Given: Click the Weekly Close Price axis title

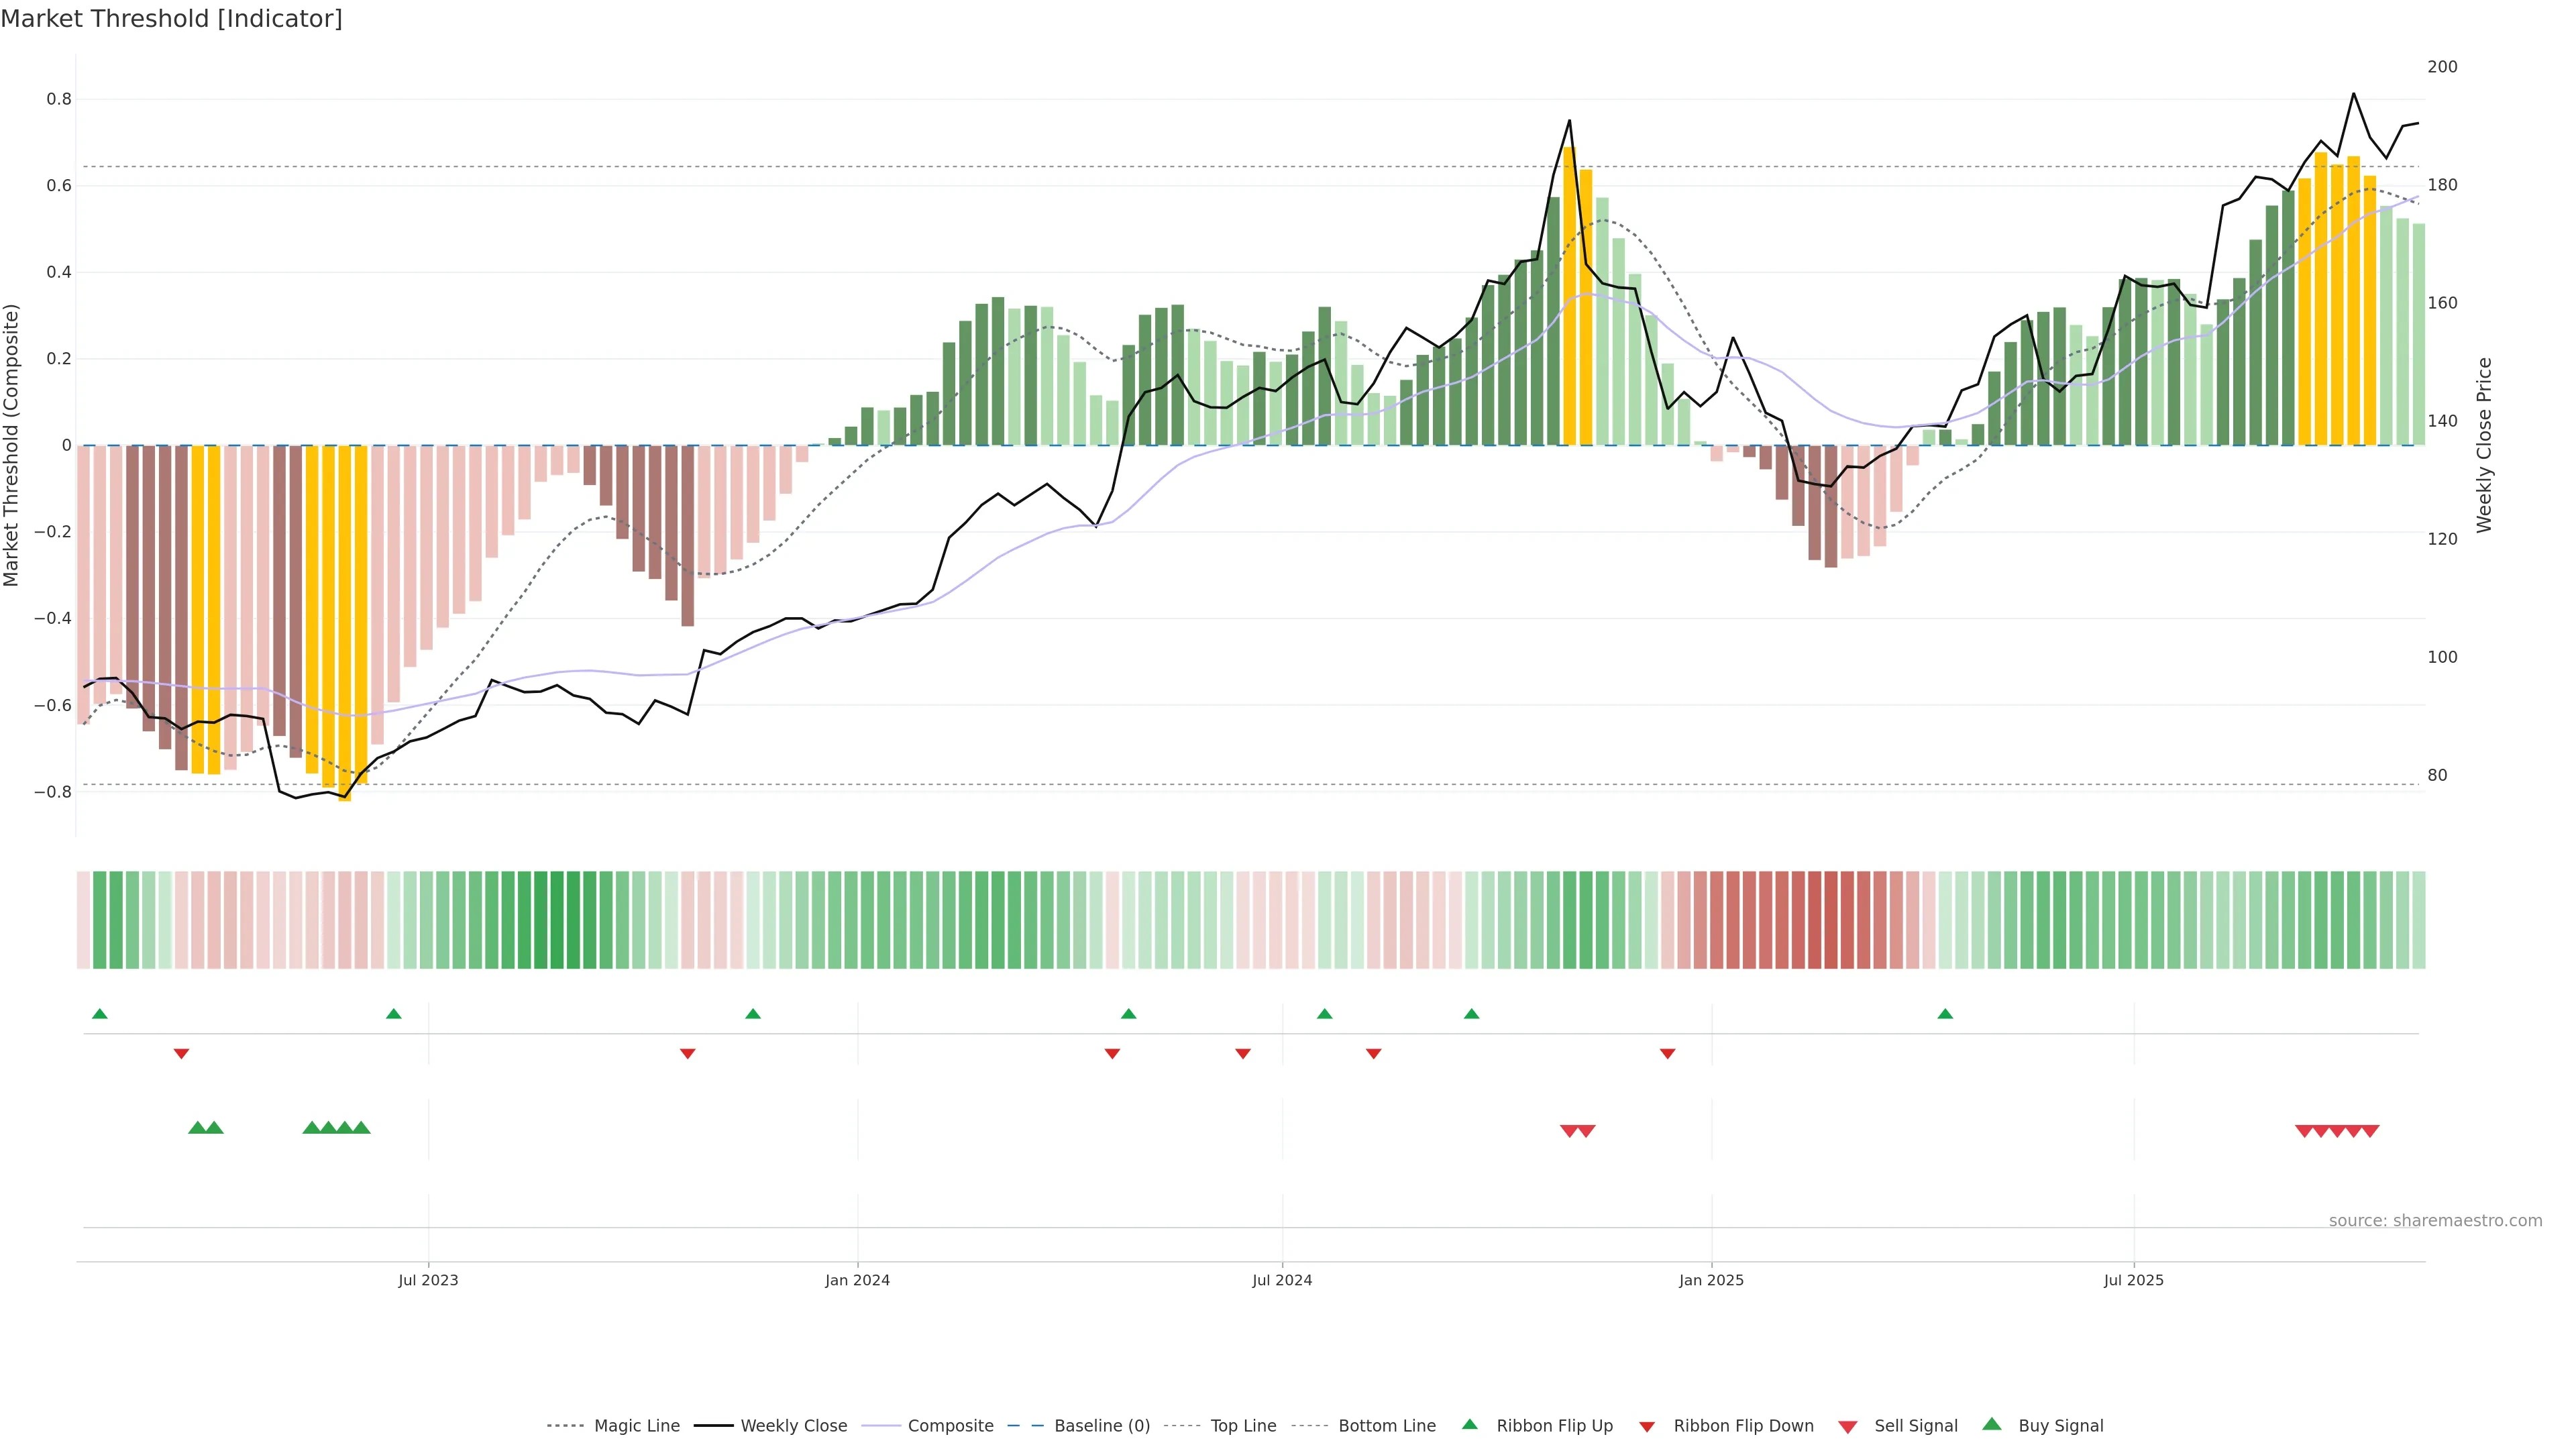Looking at the screenshot, I should [x=2484, y=445].
